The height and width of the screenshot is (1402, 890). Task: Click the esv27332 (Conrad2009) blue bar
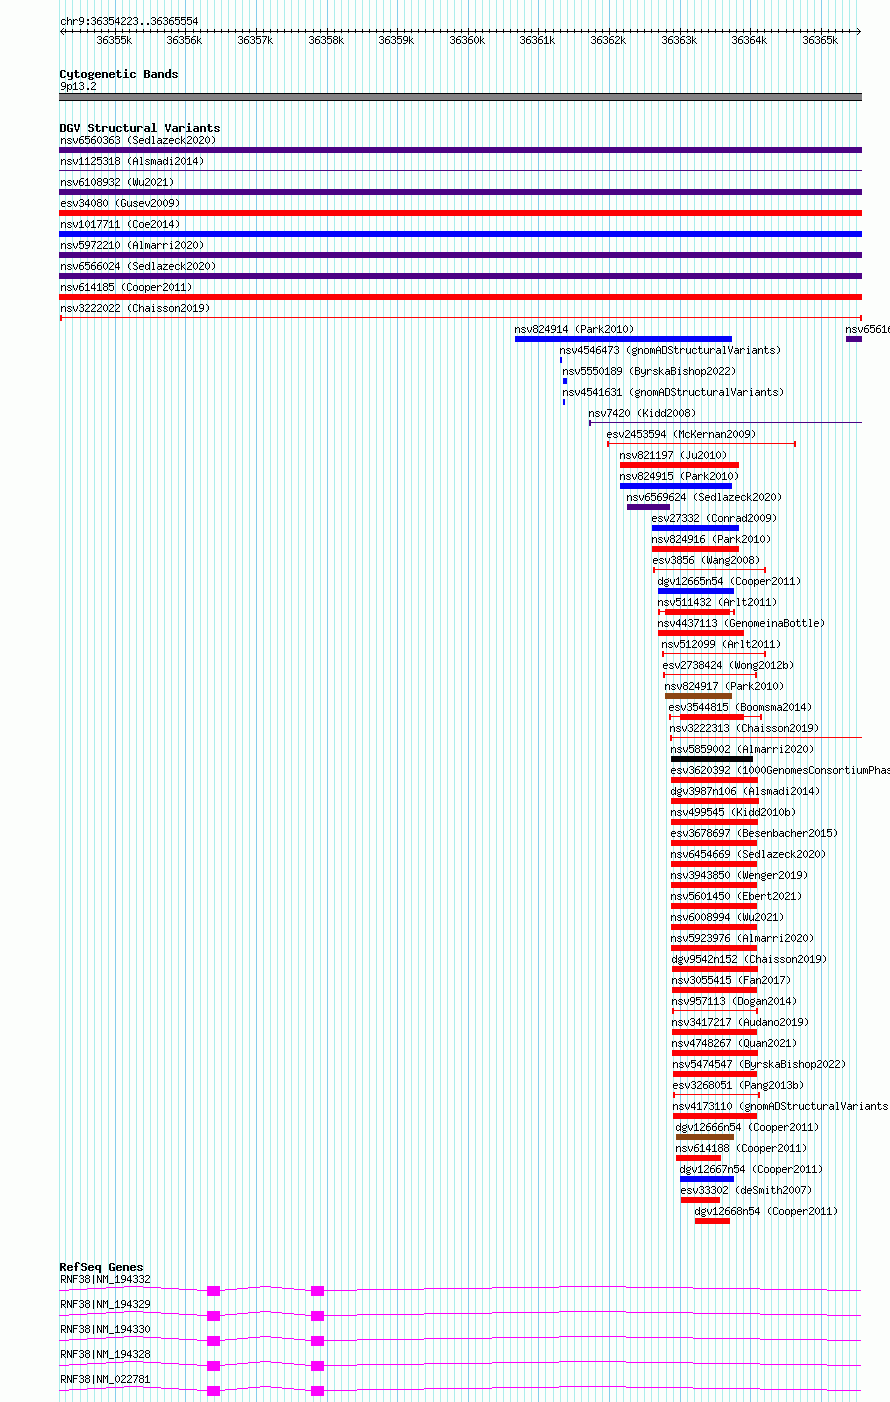pos(695,528)
